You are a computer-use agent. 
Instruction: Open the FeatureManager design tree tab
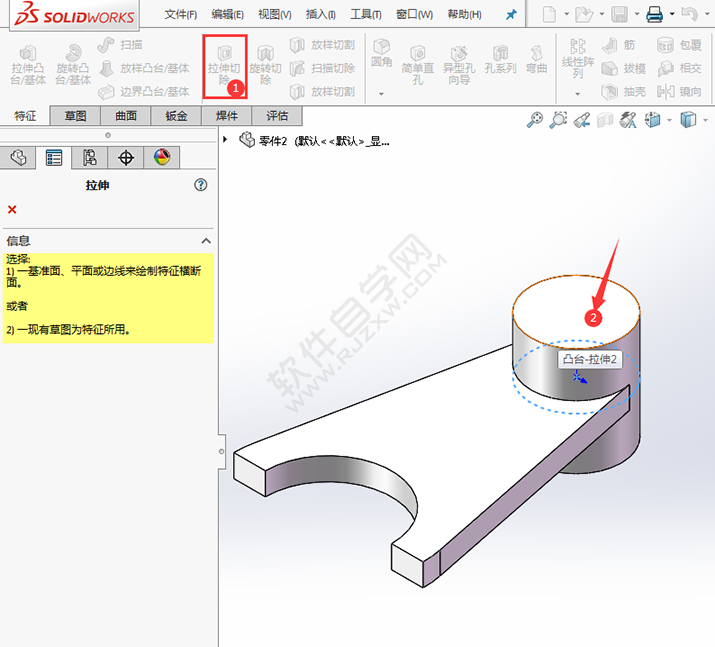18,158
